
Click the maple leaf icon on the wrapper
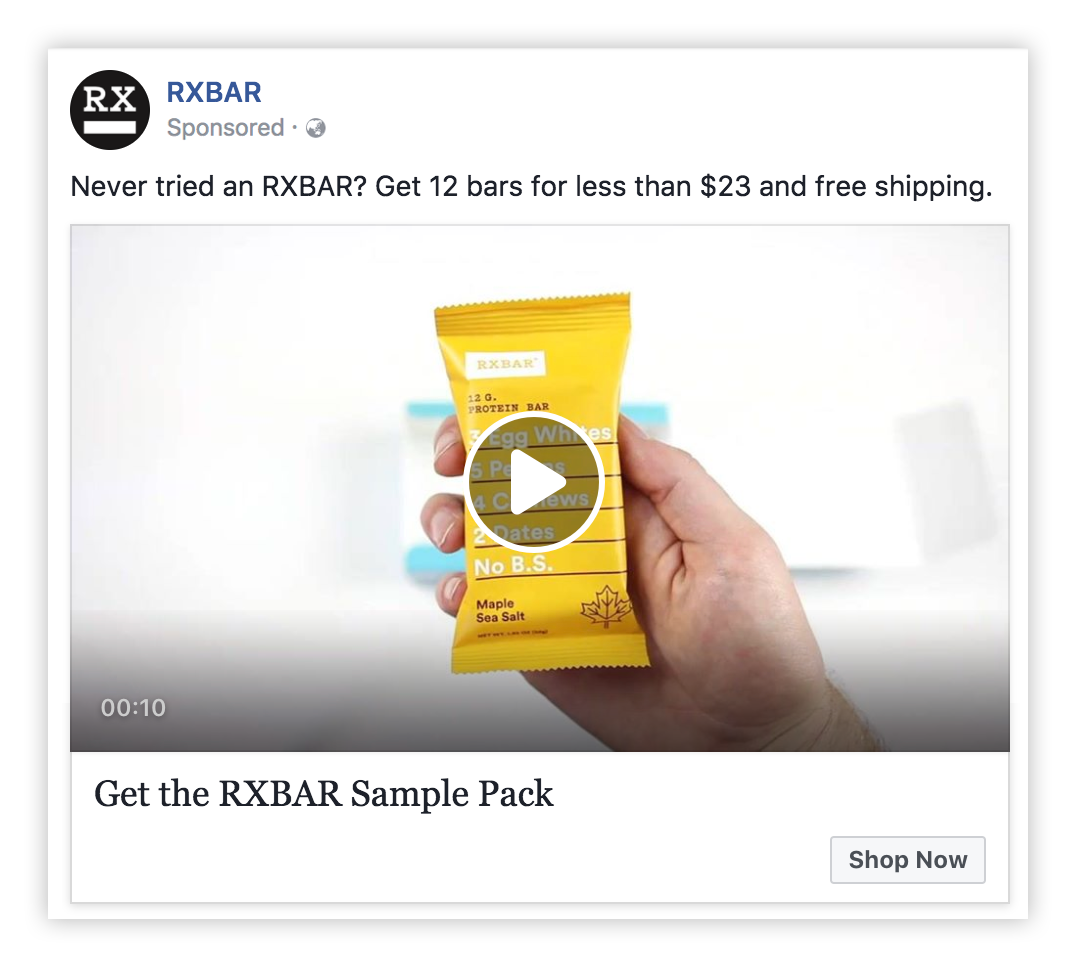(606, 606)
